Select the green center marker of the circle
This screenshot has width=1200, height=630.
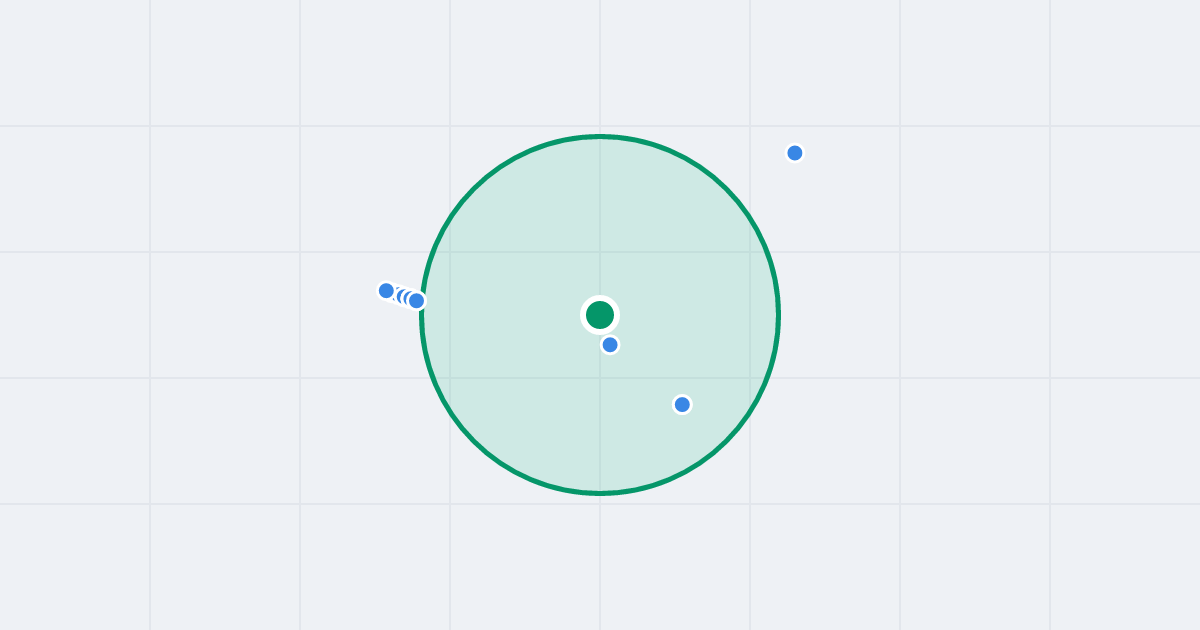[600, 315]
